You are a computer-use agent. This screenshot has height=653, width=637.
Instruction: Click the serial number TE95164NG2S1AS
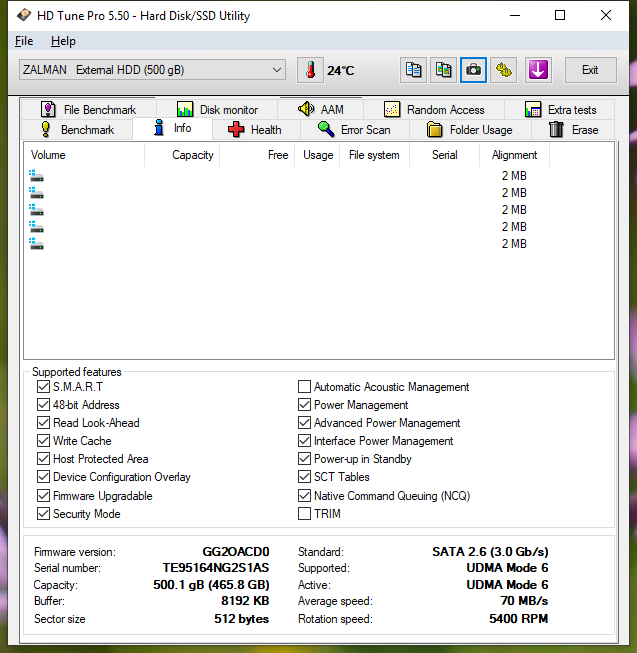[x=216, y=568]
